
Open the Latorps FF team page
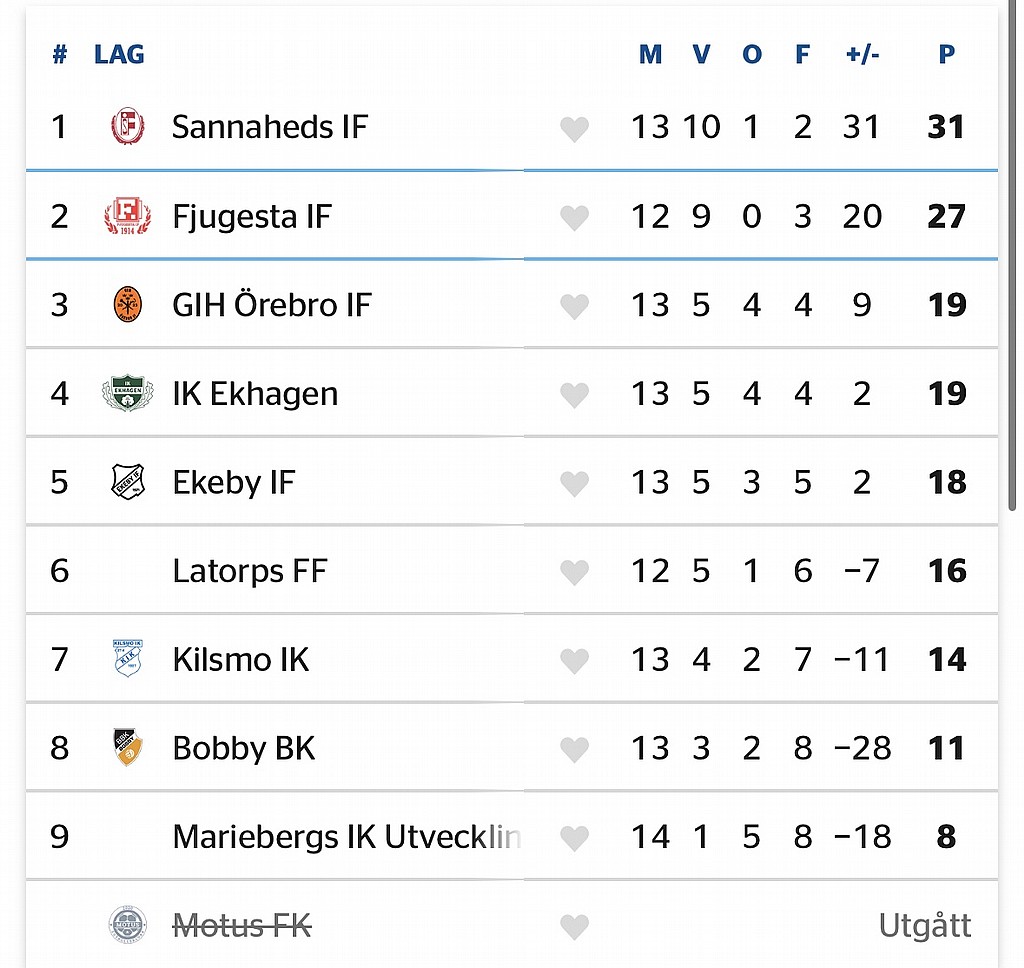[249, 571]
